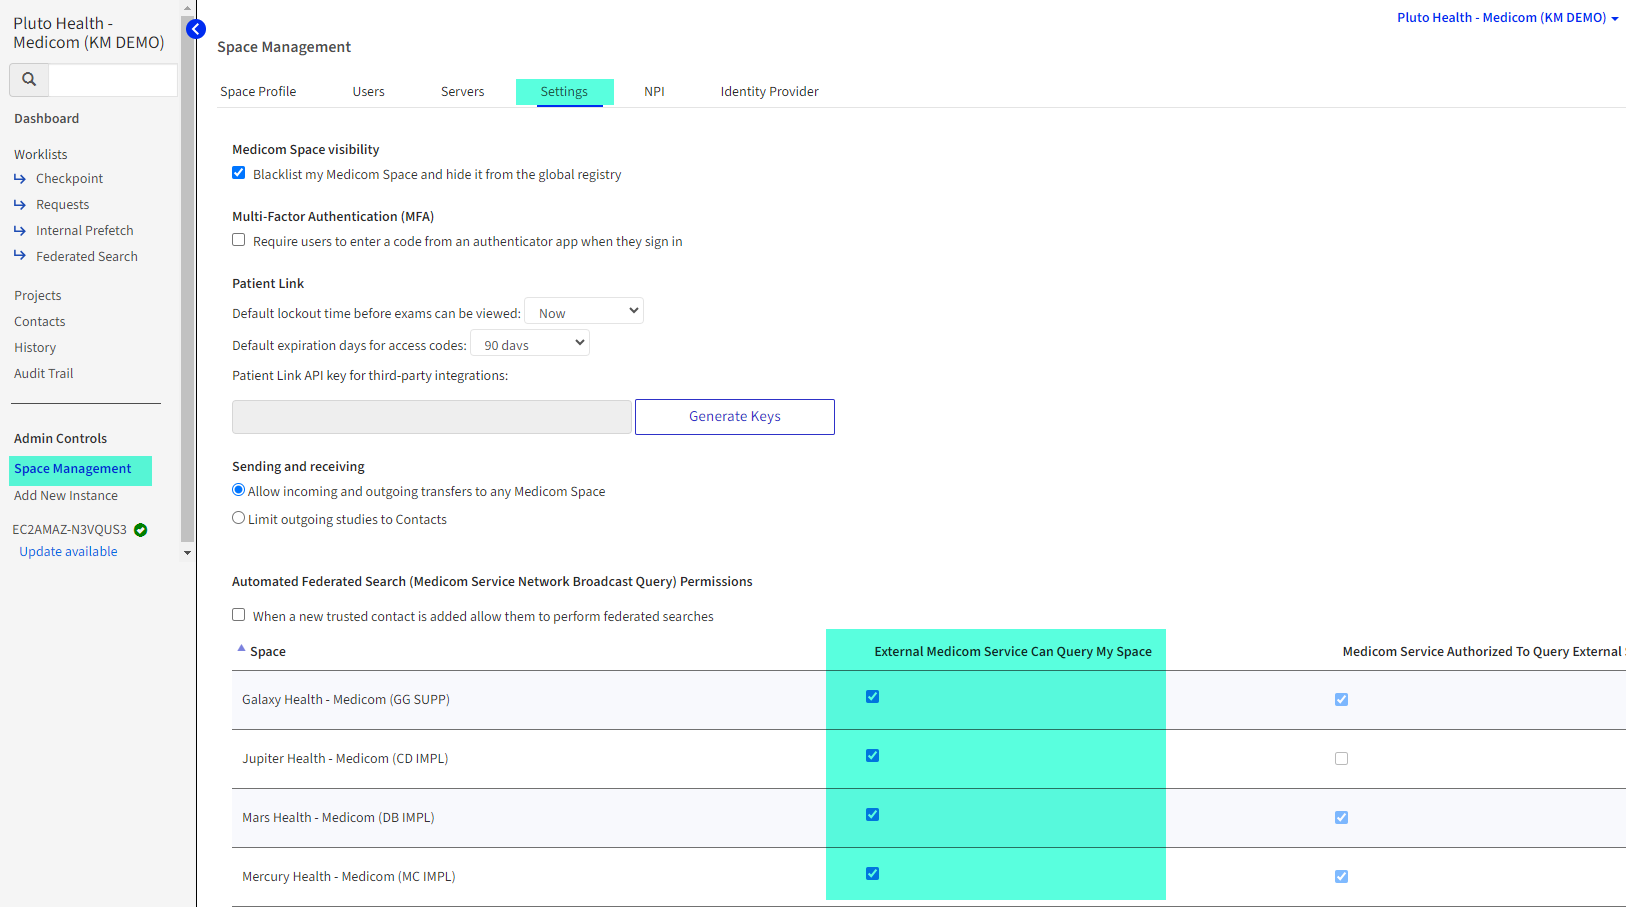Collapse the sidebar using the blue chevron
The image size is (1626, 907).
(195, 29)
